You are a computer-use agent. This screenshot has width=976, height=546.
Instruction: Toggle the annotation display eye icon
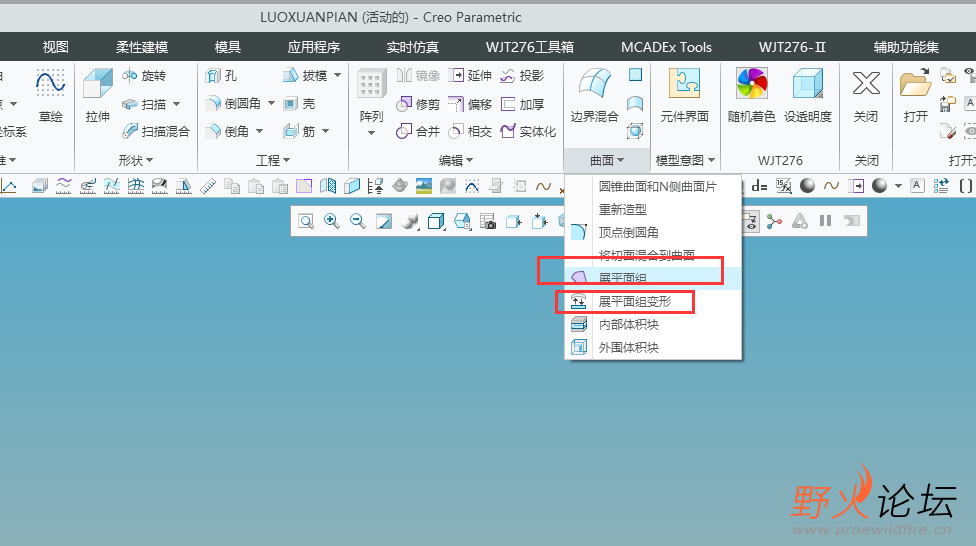coord(751,221)
